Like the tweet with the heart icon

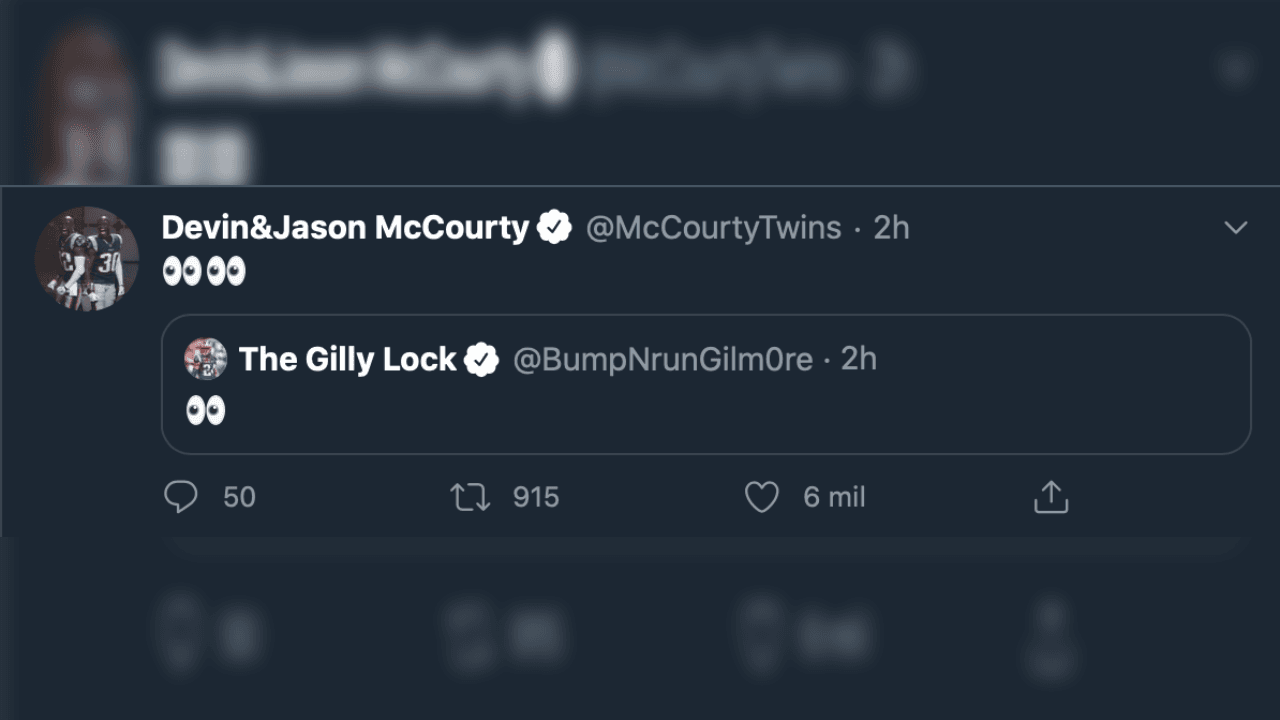(x=762, y=497)
